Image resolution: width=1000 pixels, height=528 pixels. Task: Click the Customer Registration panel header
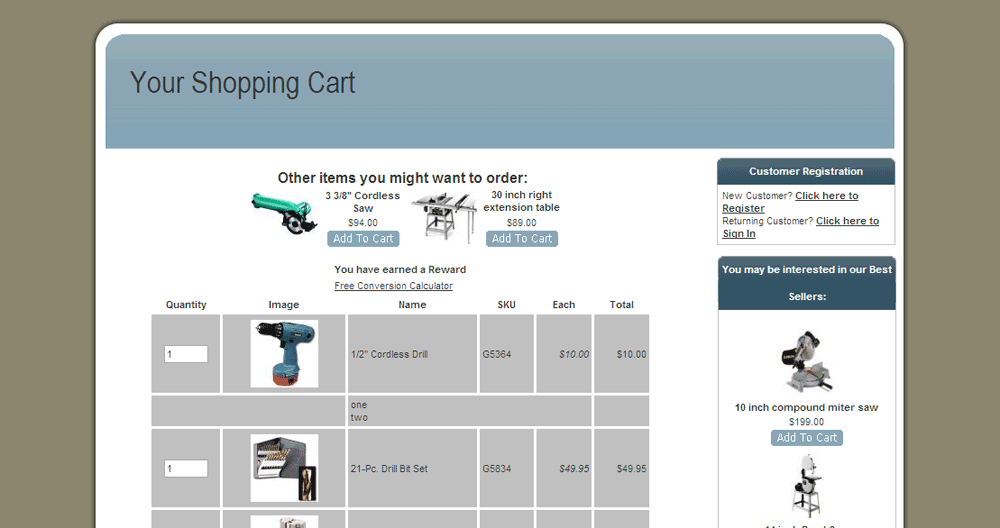click(x=806, y=172)
